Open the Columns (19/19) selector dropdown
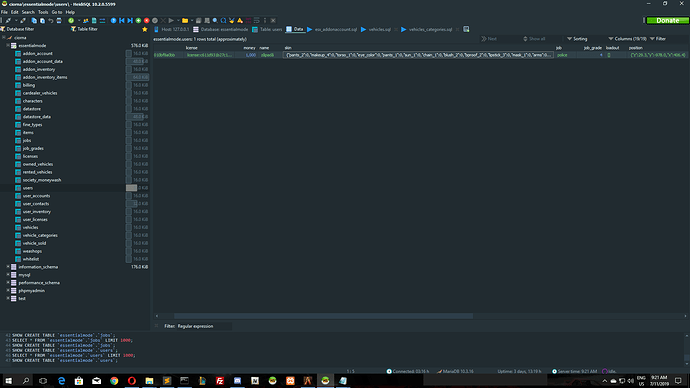Image resolution: width=690 pixels, height=388 pixels. click(627, 39)
